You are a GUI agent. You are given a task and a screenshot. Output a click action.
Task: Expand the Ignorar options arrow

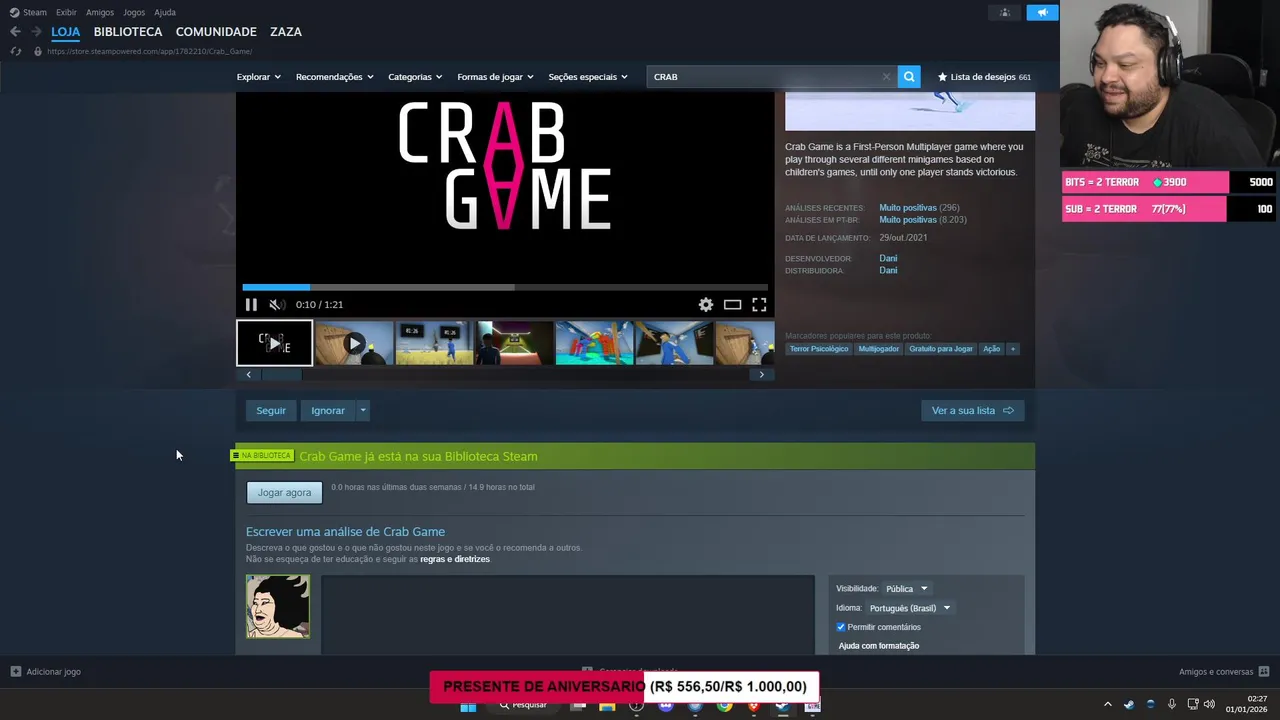point(363,411)
